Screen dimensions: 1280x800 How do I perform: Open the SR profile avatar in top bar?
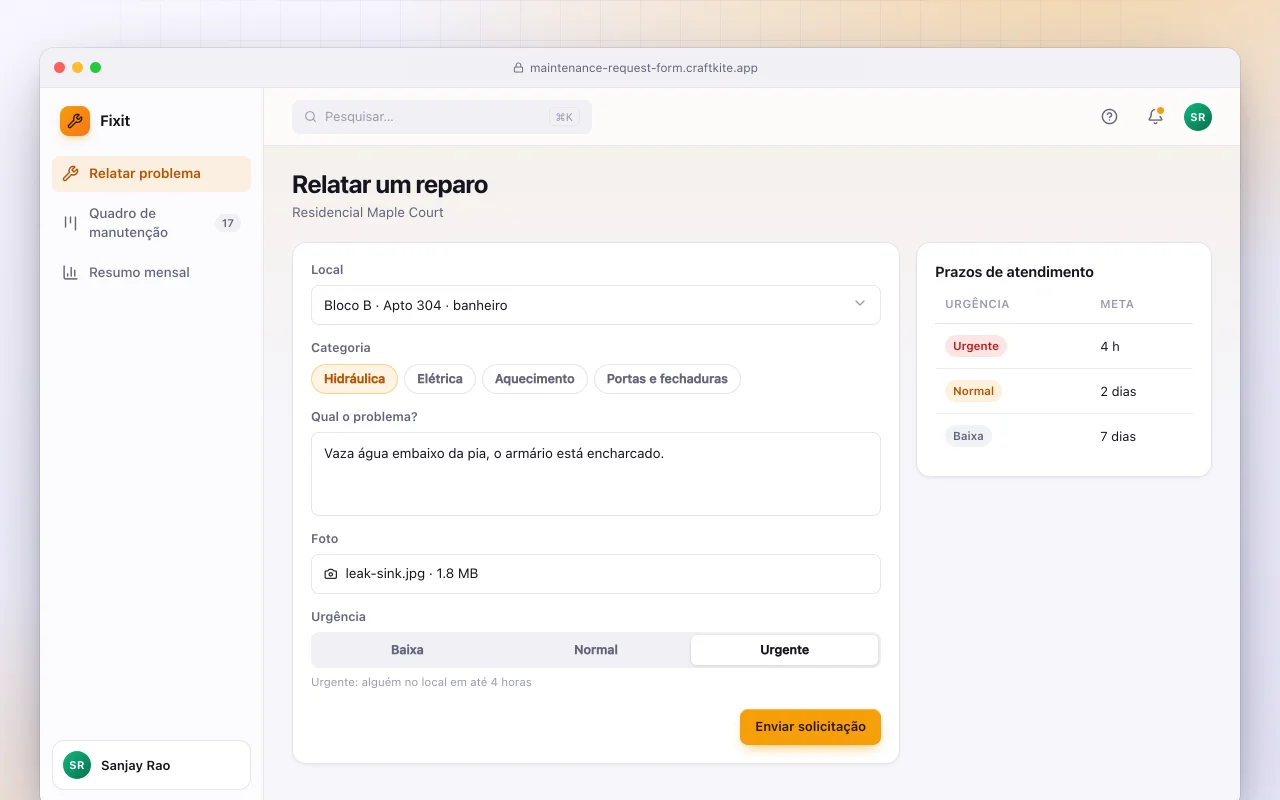click(x=1198, y=117)
